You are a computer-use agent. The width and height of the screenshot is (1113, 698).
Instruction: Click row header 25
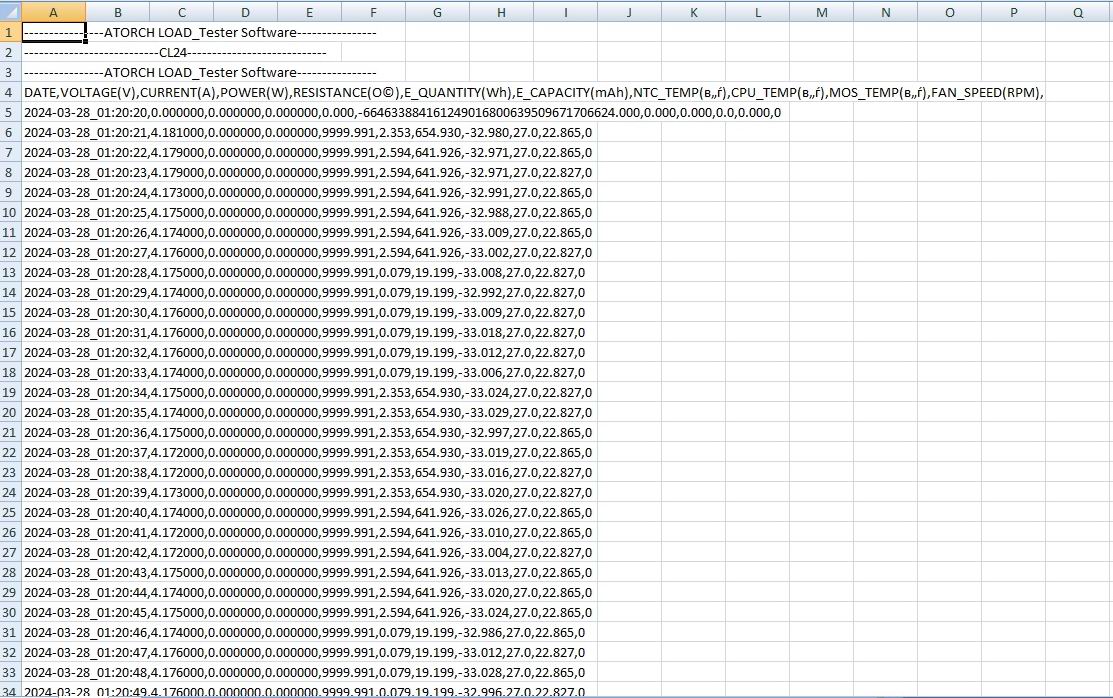[10, 512]
